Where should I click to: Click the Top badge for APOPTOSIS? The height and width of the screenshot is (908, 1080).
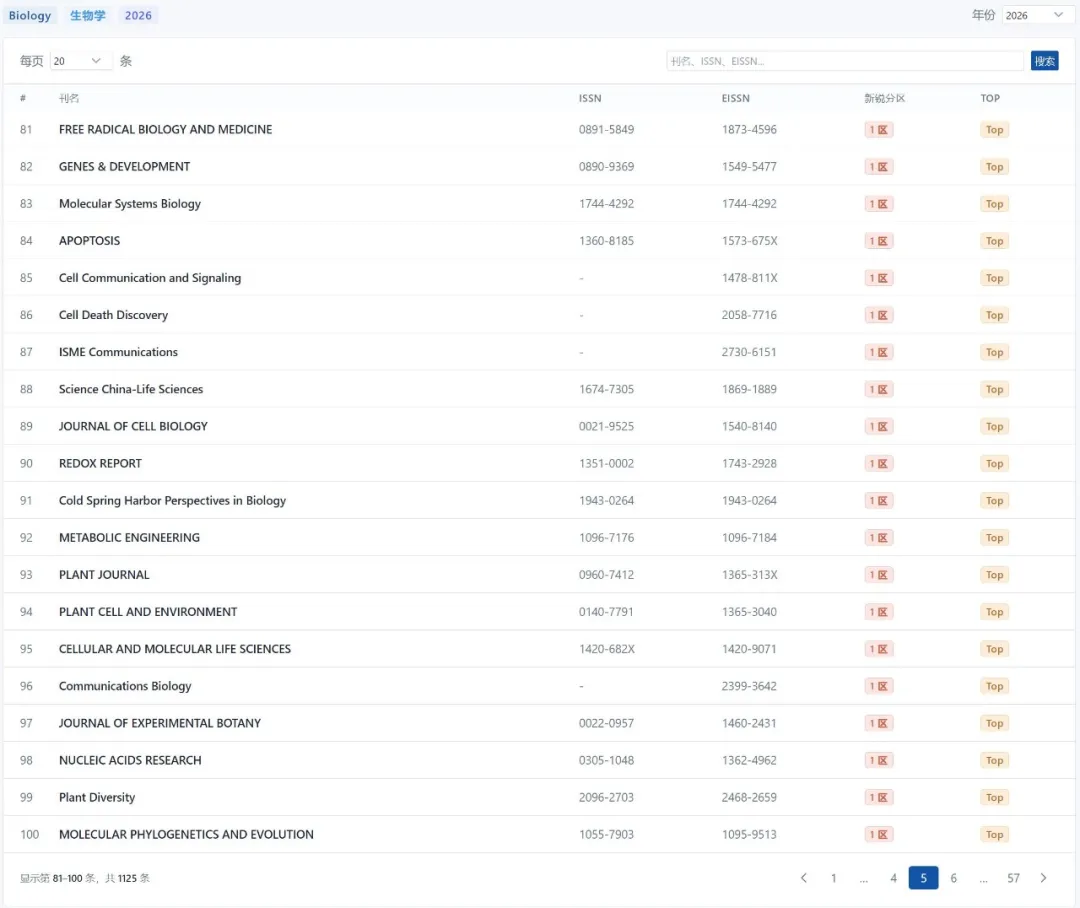(994, 241)
